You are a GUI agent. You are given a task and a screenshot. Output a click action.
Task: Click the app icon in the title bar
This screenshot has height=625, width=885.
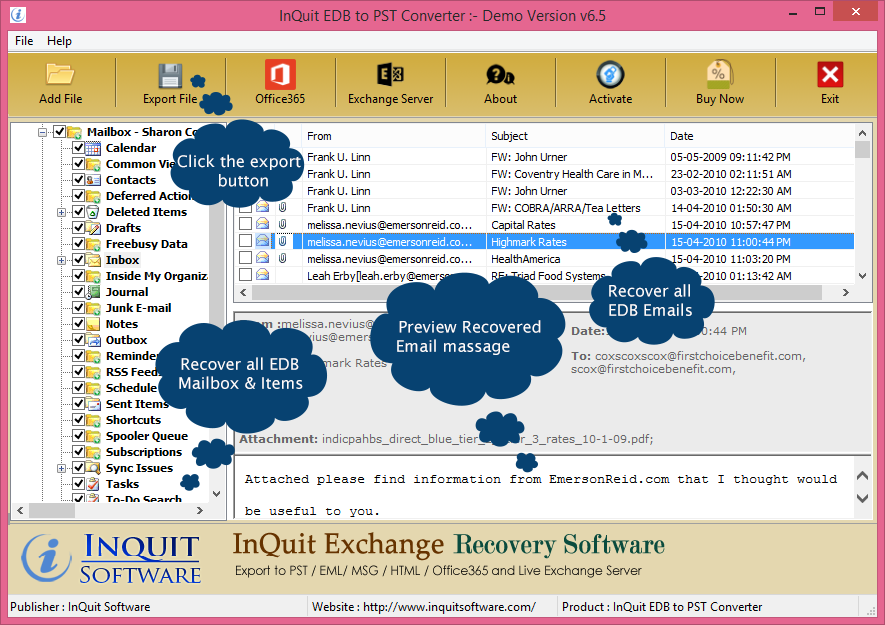[x=18, y=15]
